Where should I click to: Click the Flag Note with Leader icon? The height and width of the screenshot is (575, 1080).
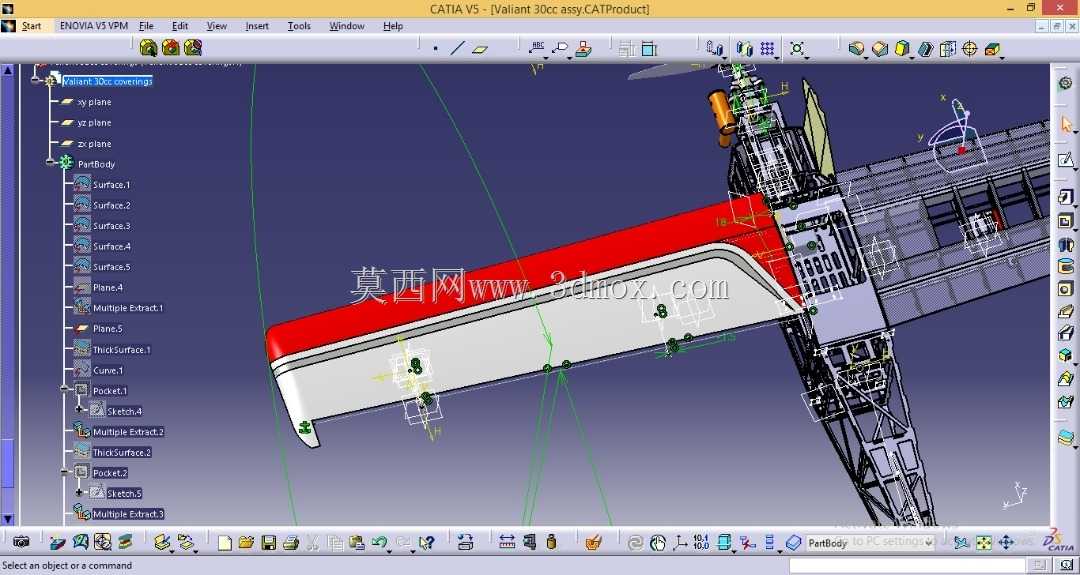tap(561, 48)
